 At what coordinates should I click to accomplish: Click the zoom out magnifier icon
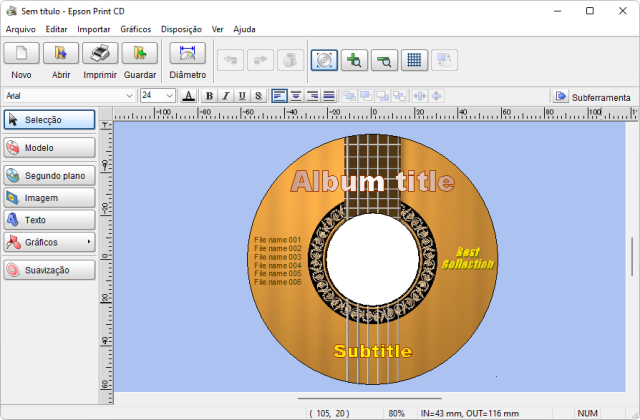pyautogui.click(x=384, y=60)
